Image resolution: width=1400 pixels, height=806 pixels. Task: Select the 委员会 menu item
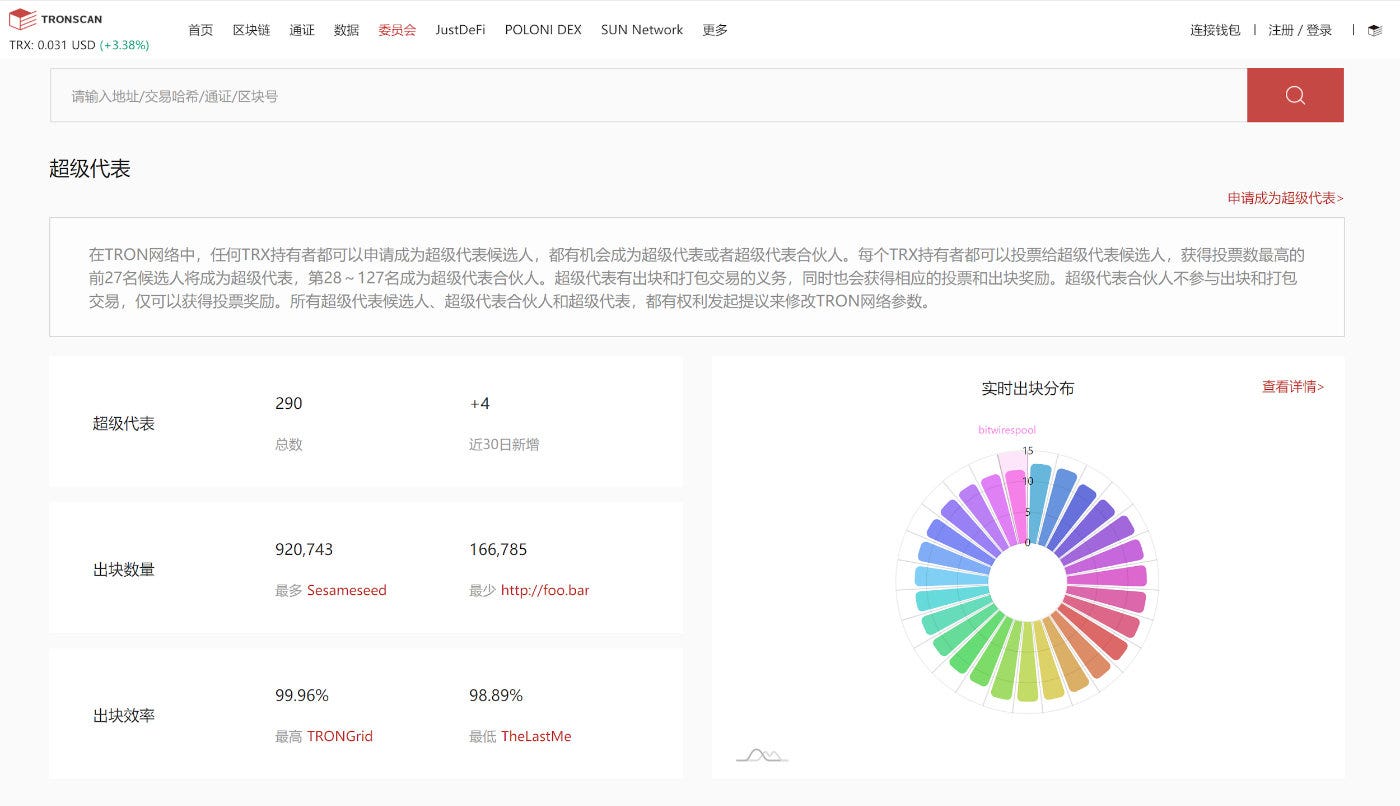(x=397, y=30)
